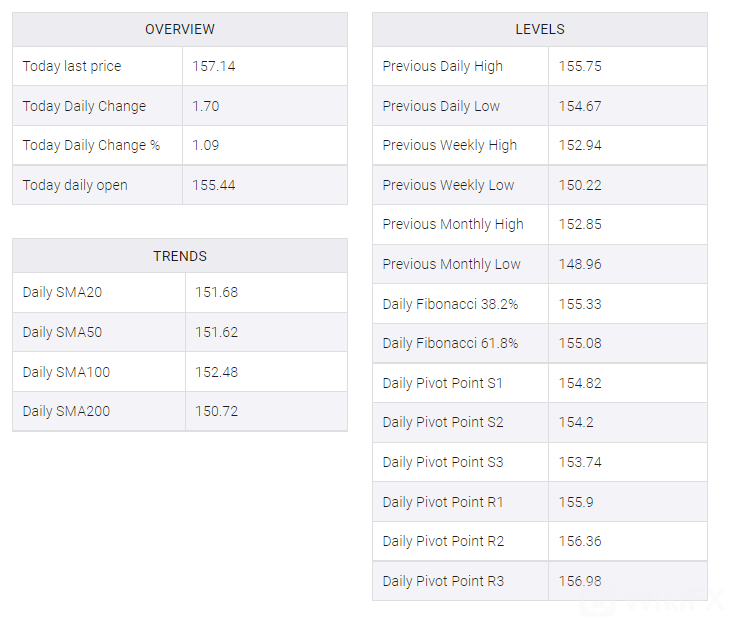Click the TRENDS table header
Viewport: 736px width, 634px height.
click(180, 256)
